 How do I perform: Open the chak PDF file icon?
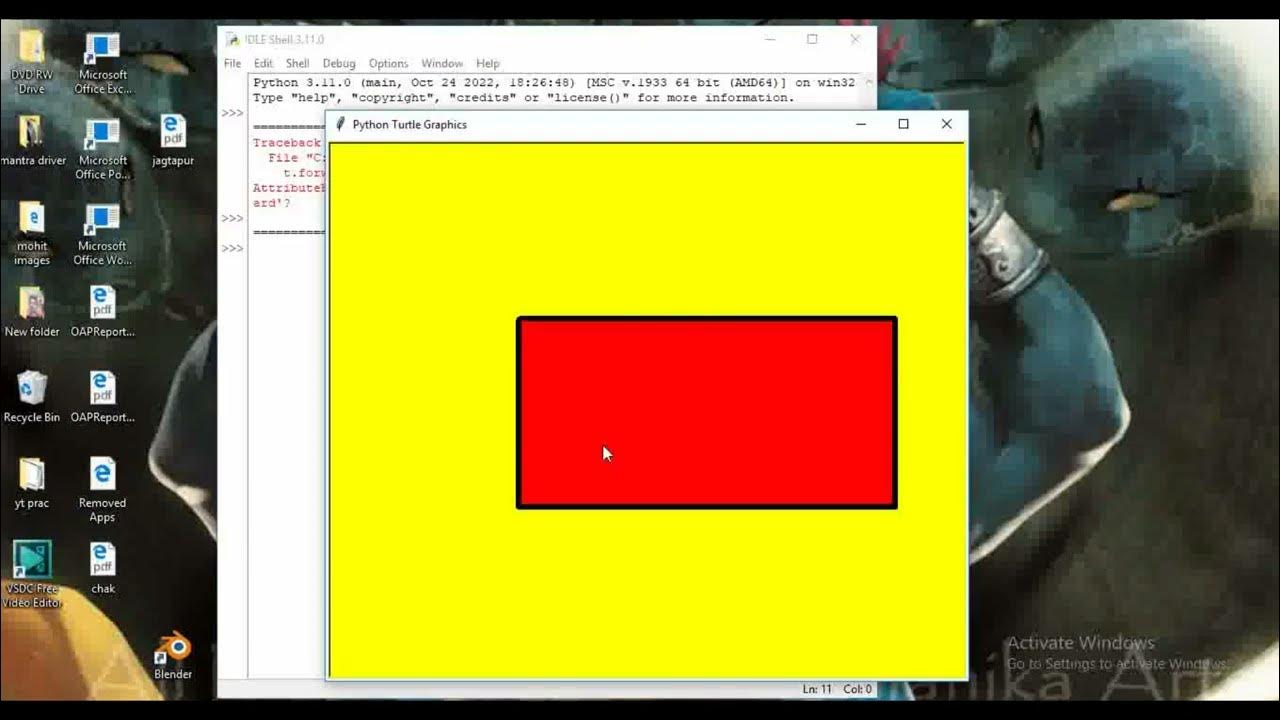[103, 569]
